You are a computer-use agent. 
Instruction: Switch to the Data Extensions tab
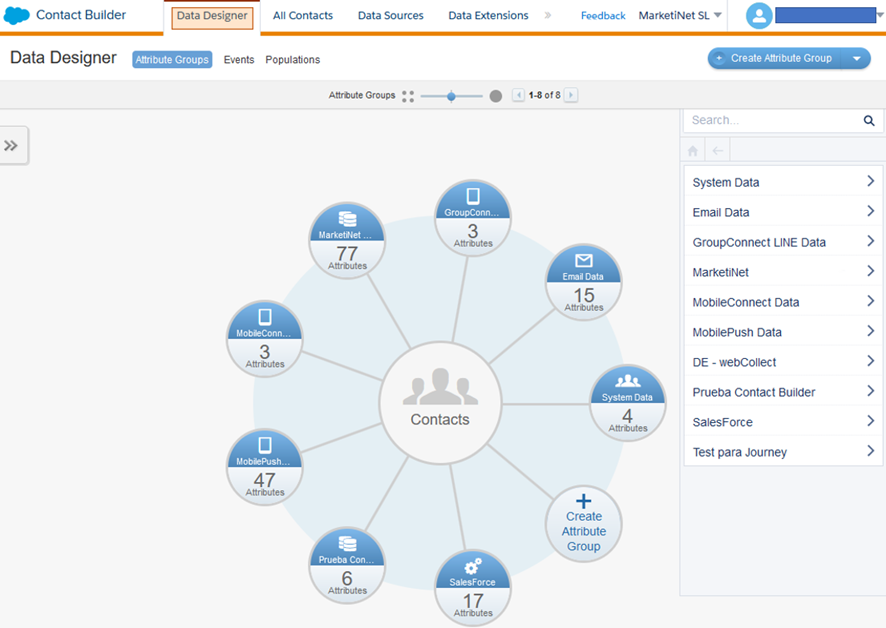(x=488, y=15)
